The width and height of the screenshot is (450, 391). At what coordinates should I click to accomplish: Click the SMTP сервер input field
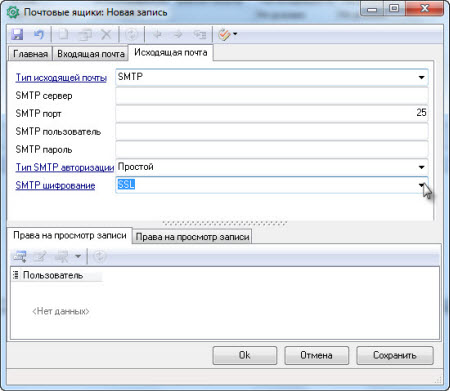pos(272,96)
